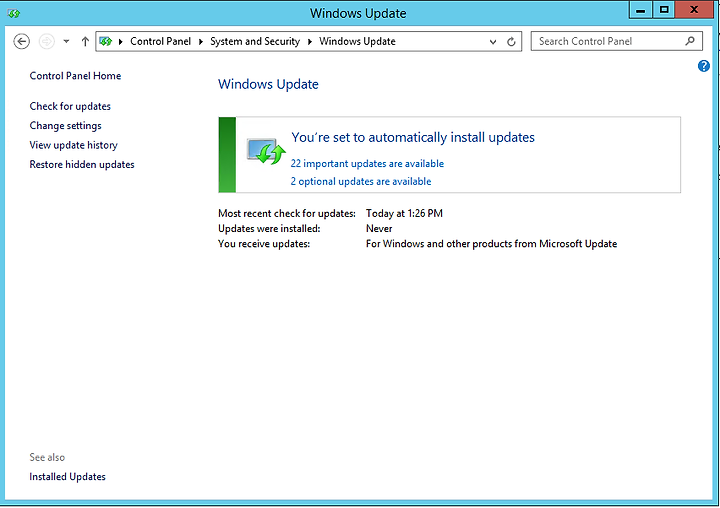Viewport: 720px width, 508px height.
Task: Go up one level with Up arrow
Action: pos(85,41)
